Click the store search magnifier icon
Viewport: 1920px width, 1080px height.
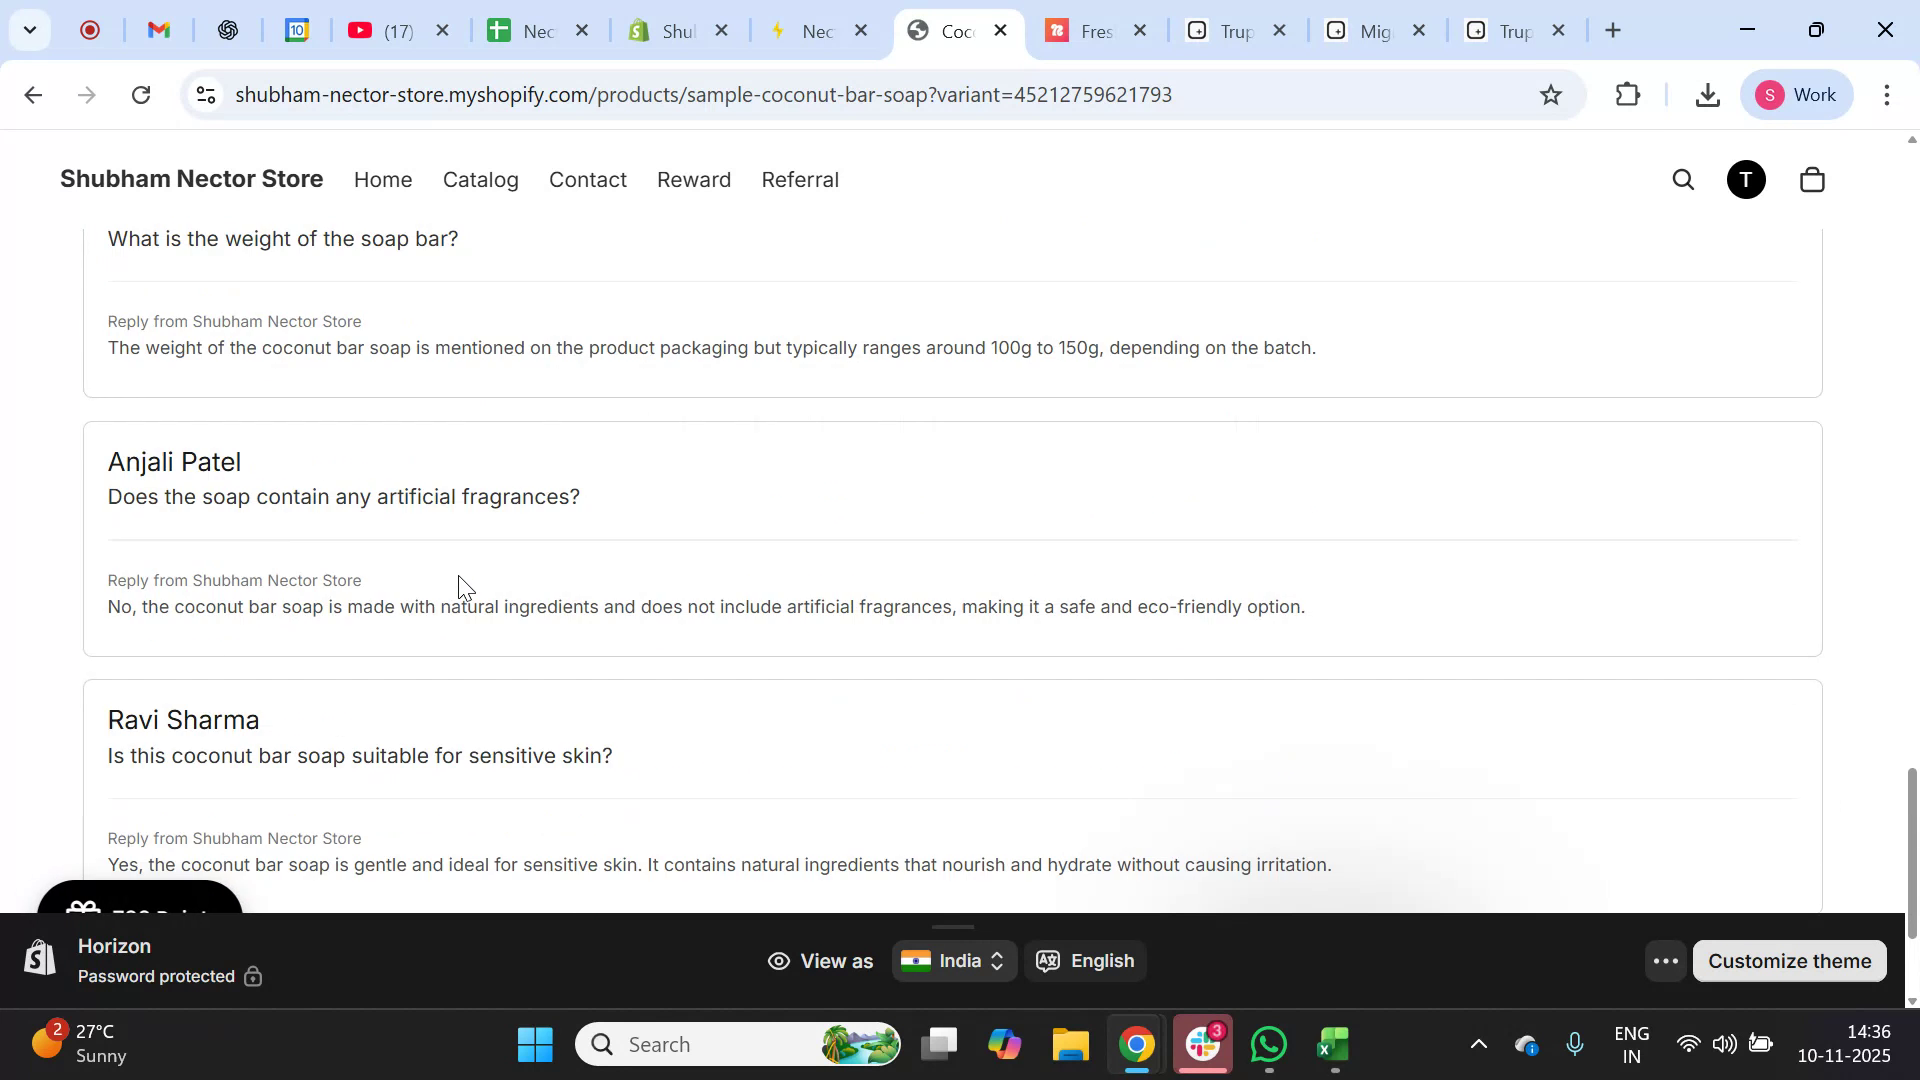point(1683,179)
